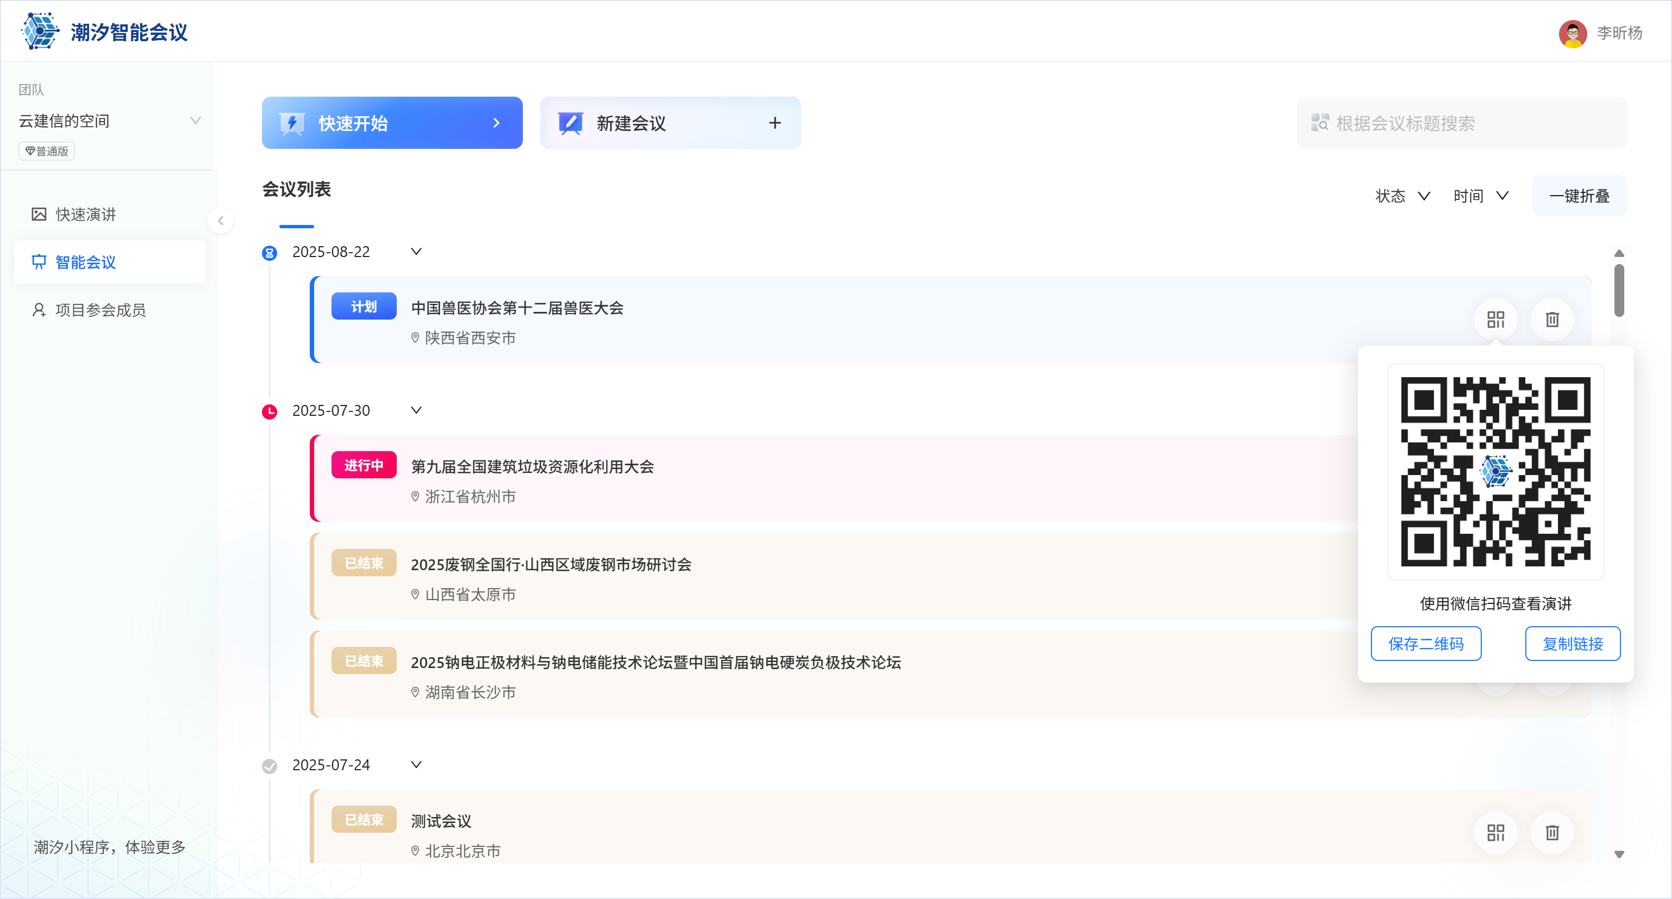The image size is (1672, 899).
Task: Open meeting 中国兽医协会第十二届兽医大会
Action: [517, 308]
